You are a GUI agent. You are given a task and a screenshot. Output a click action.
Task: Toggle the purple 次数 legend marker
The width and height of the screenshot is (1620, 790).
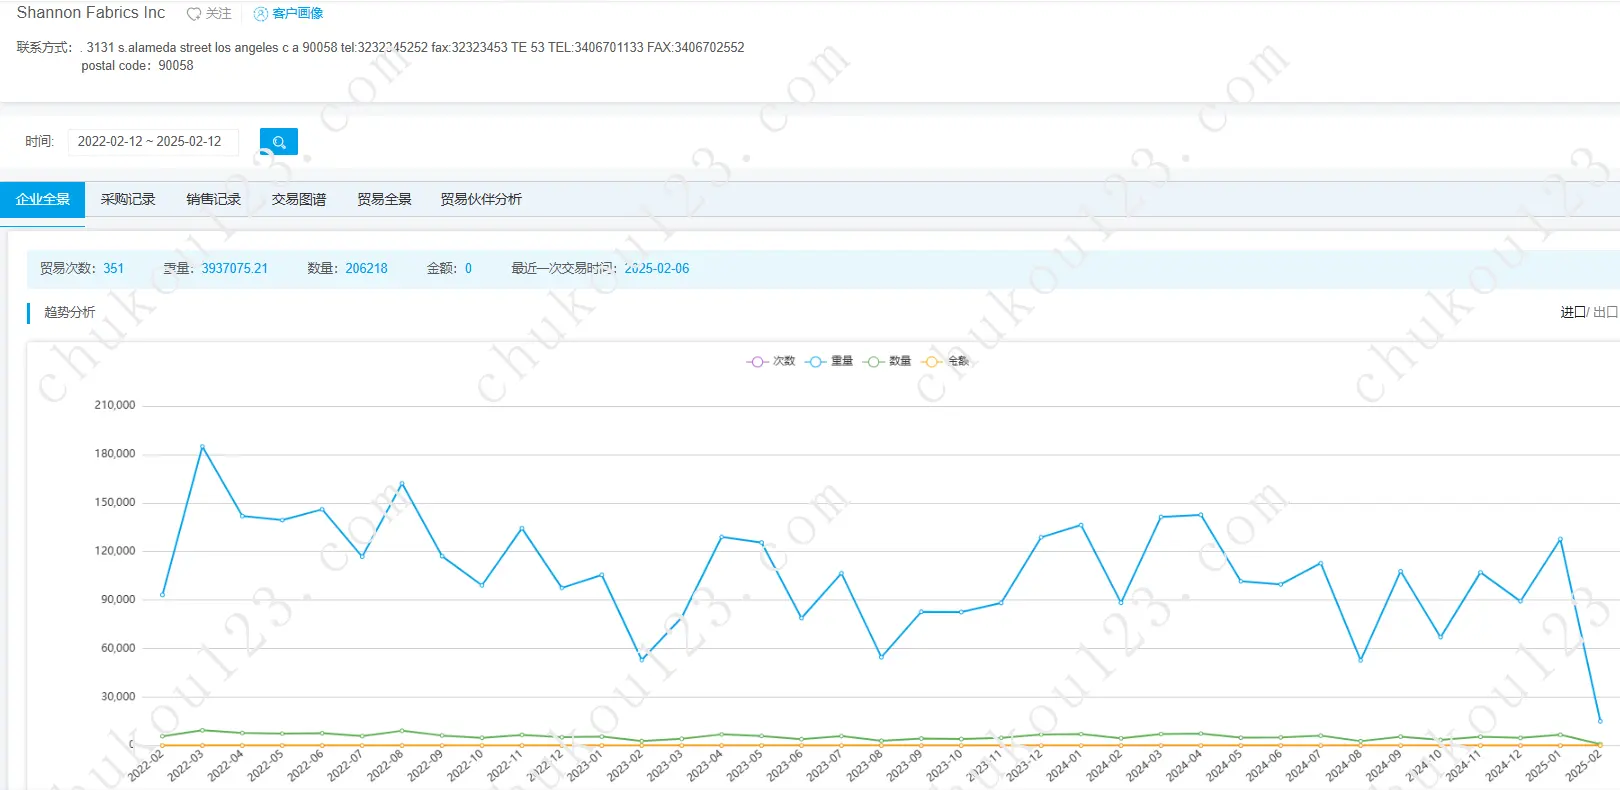point(756,362)
